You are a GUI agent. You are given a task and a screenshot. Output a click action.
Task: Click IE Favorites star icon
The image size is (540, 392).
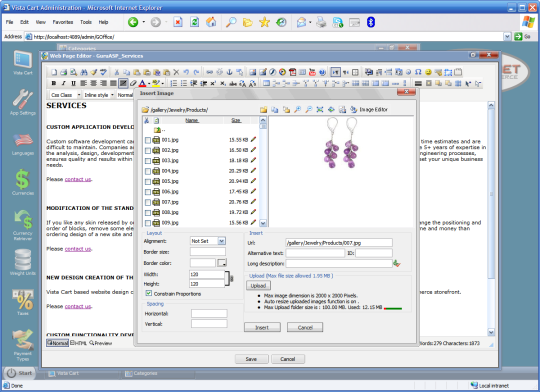264,22
